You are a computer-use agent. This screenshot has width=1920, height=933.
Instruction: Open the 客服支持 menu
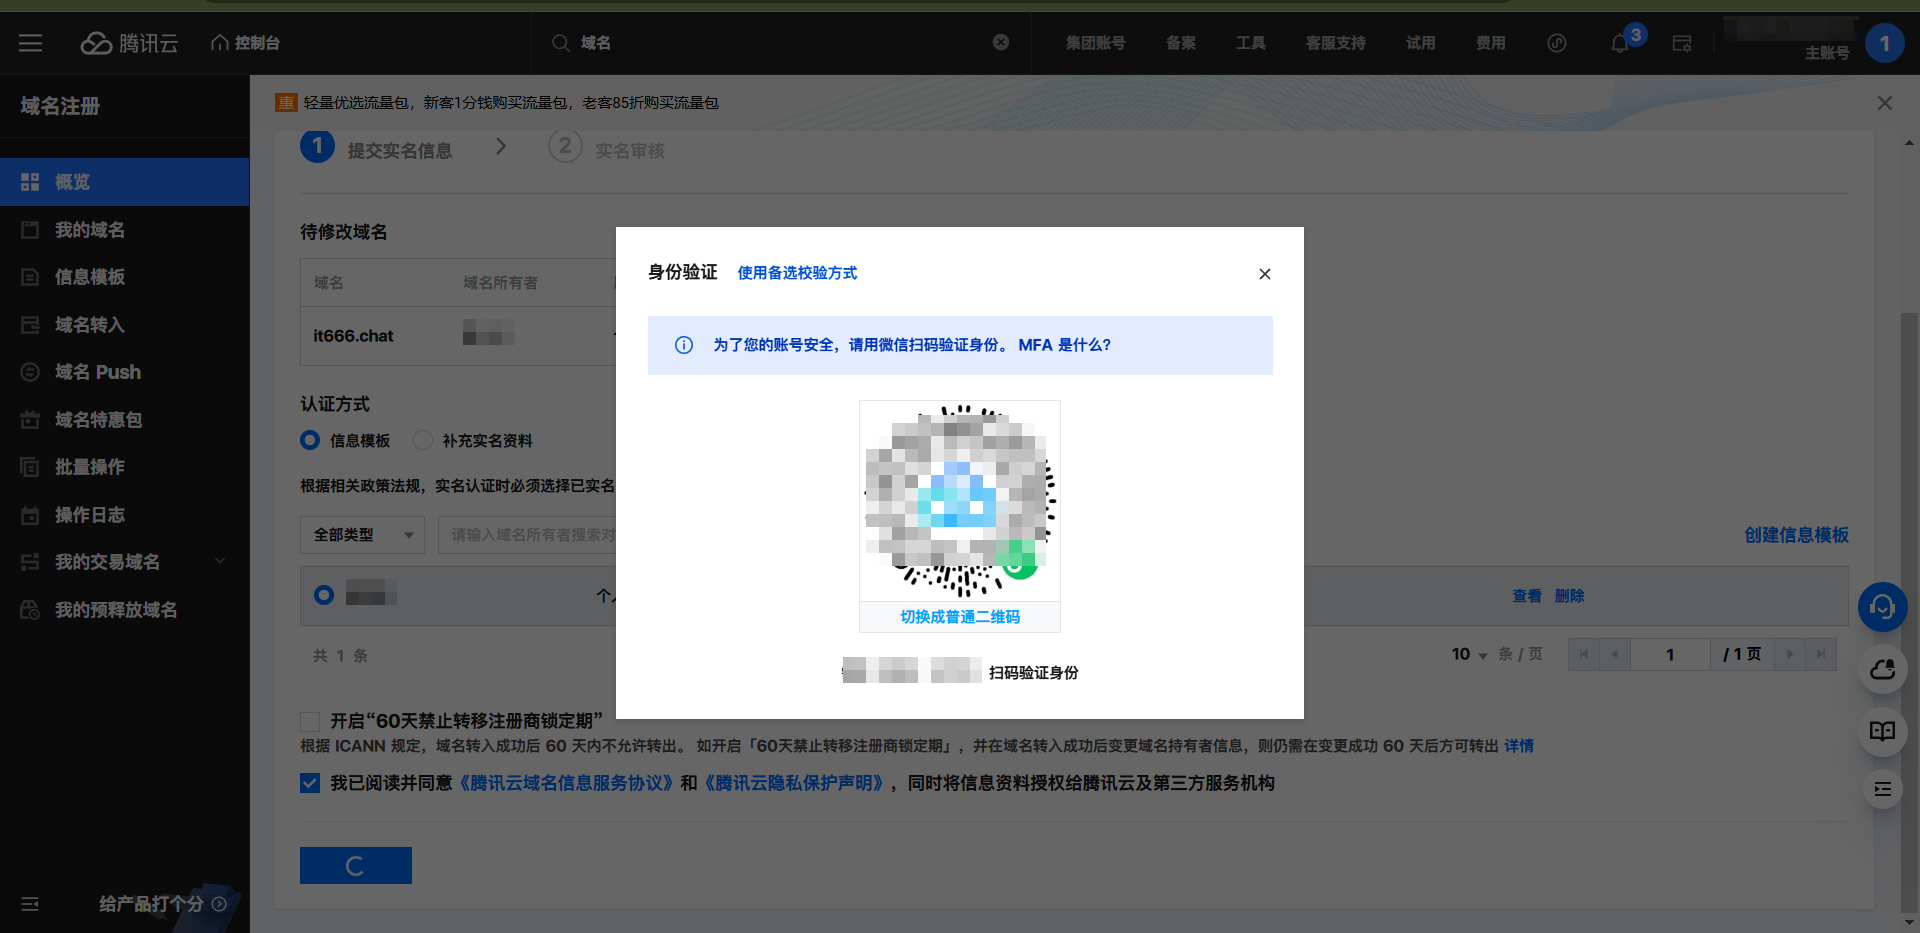tap(1336, 43)
